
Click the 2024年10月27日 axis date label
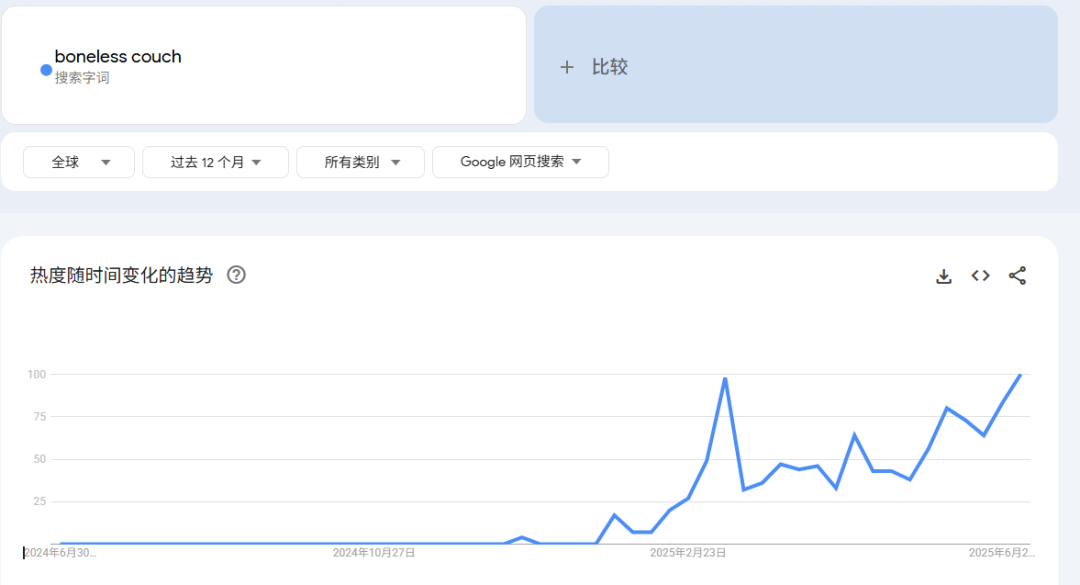374,552
